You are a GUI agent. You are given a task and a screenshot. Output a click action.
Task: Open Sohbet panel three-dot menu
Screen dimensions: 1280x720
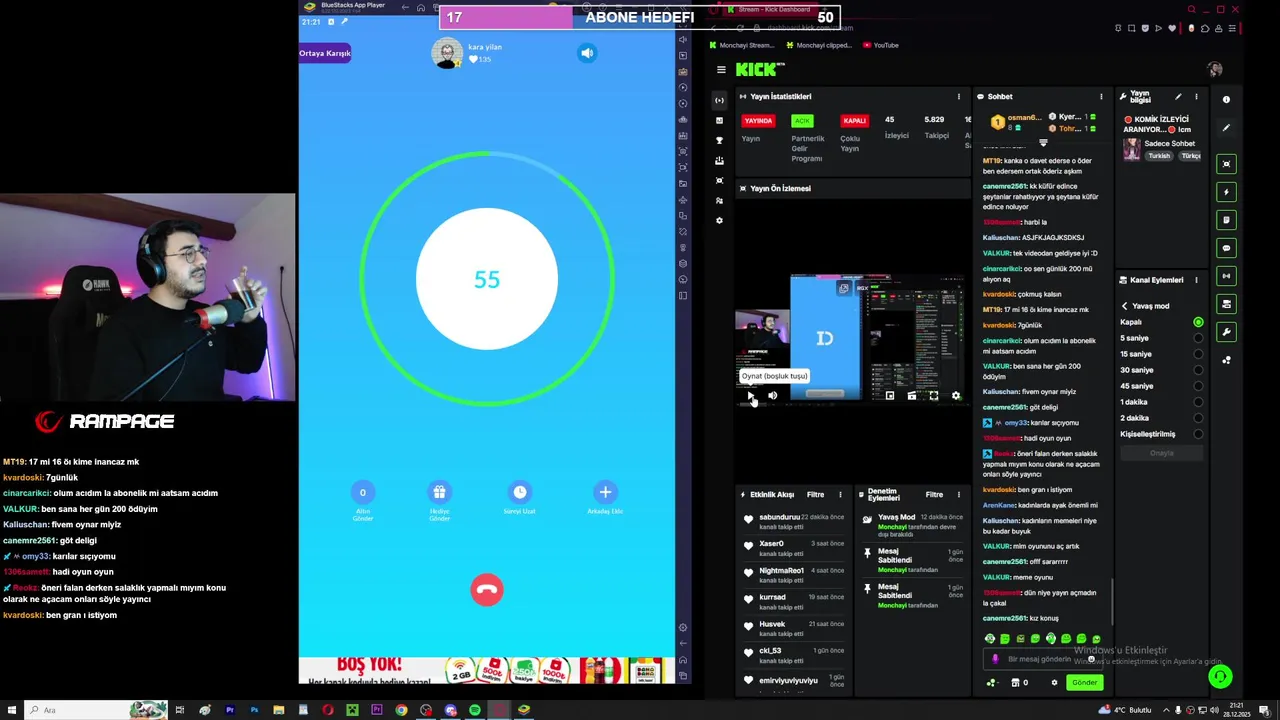pyautogui.click(x=1101, y=97)
